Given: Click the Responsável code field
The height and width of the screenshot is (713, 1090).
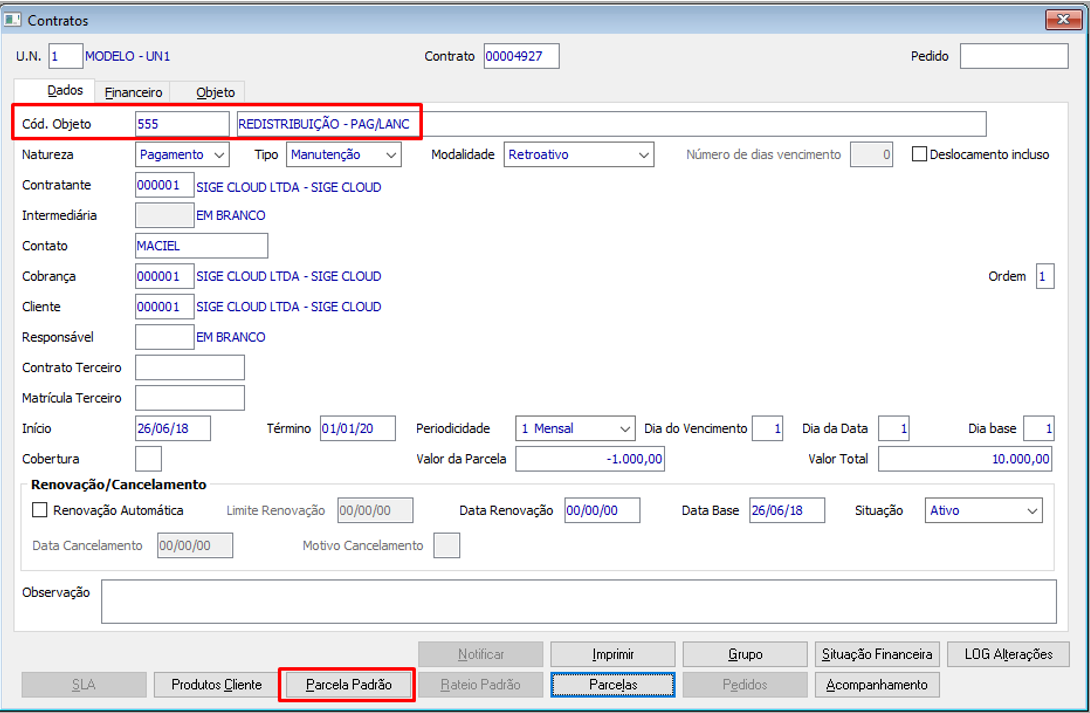Looking at the screenshot, I should pyautogui.click(x=164, y=337).
